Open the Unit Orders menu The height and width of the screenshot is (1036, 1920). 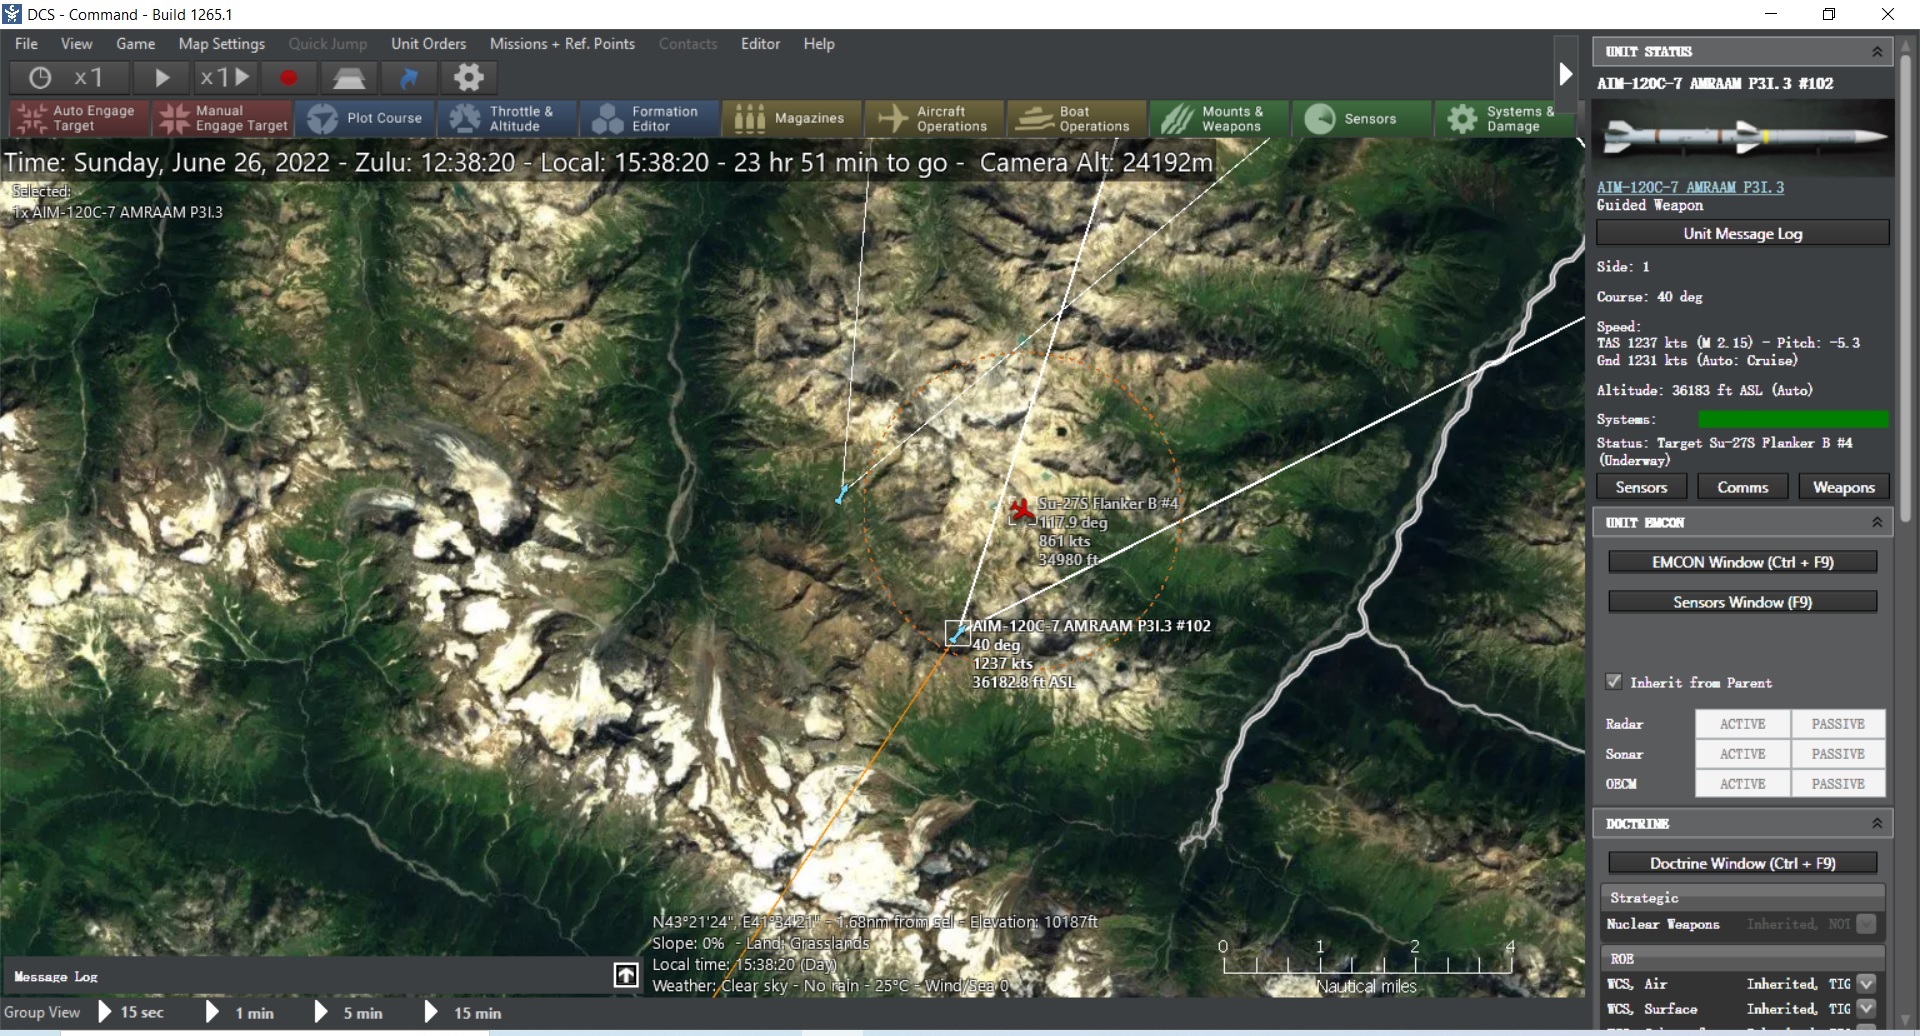click(x=429, y=44)
